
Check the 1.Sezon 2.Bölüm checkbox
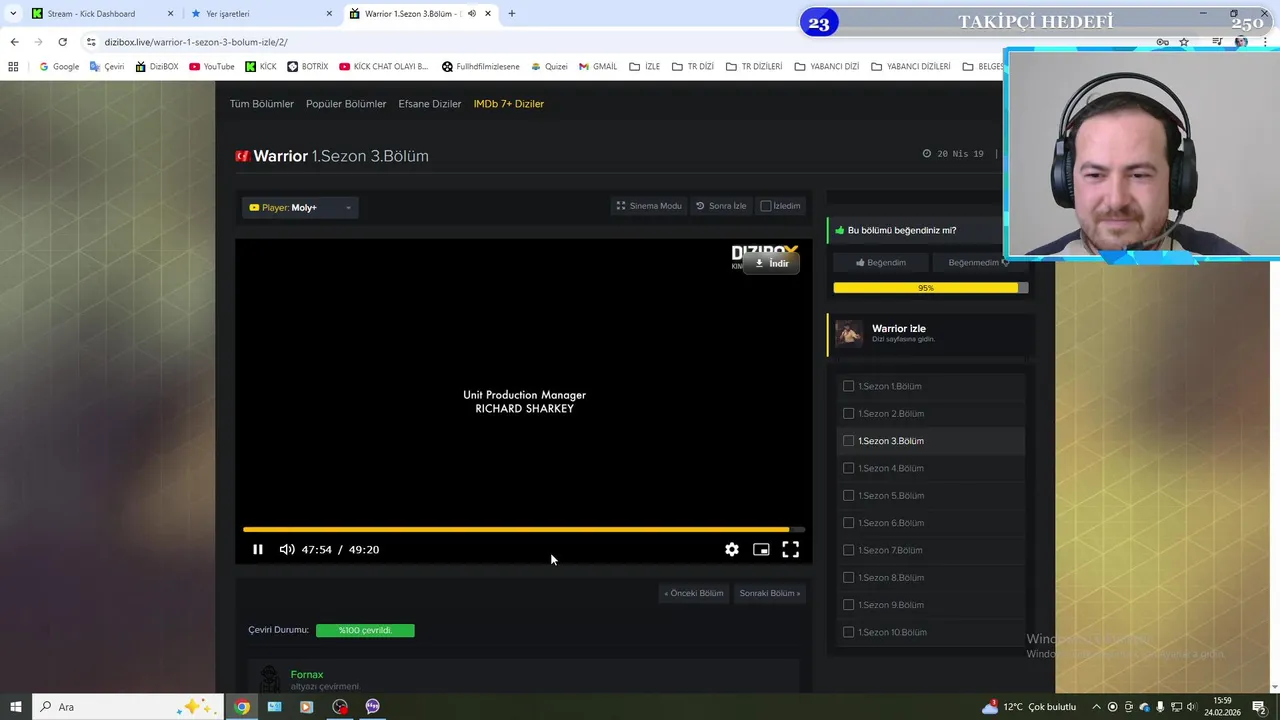pyautogui.click(x=848, y=413)
